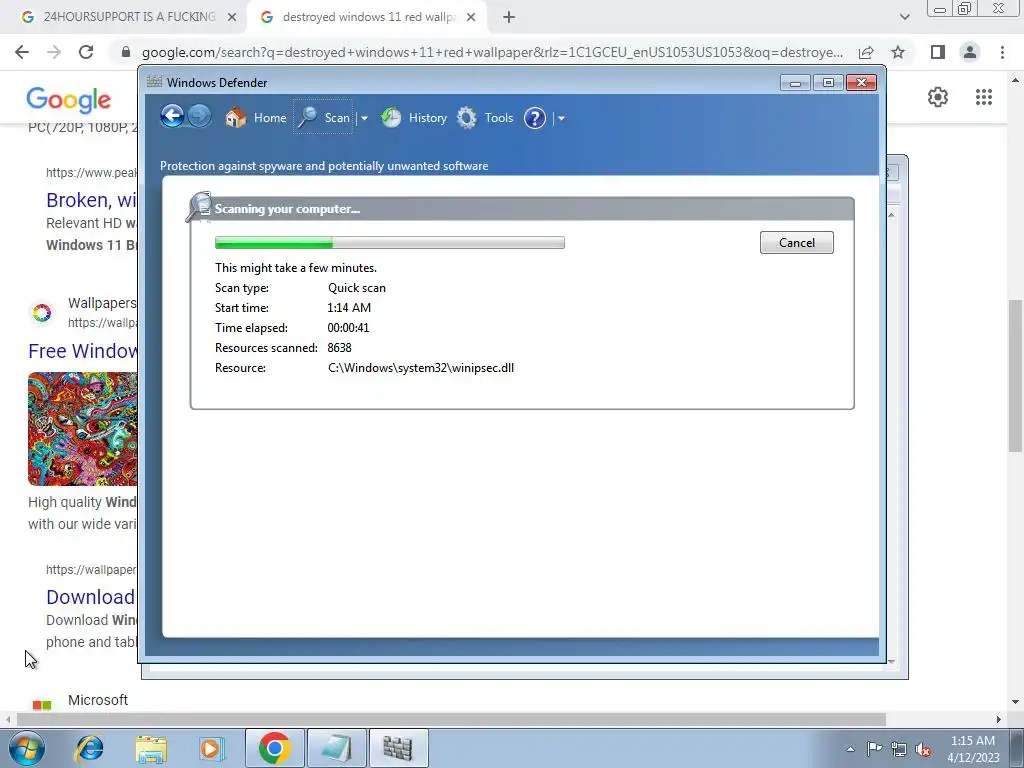This screenshot has height=768, width=1024.
Task: Click the colorful wallpaper thumbnail
Action: (82, 429)
